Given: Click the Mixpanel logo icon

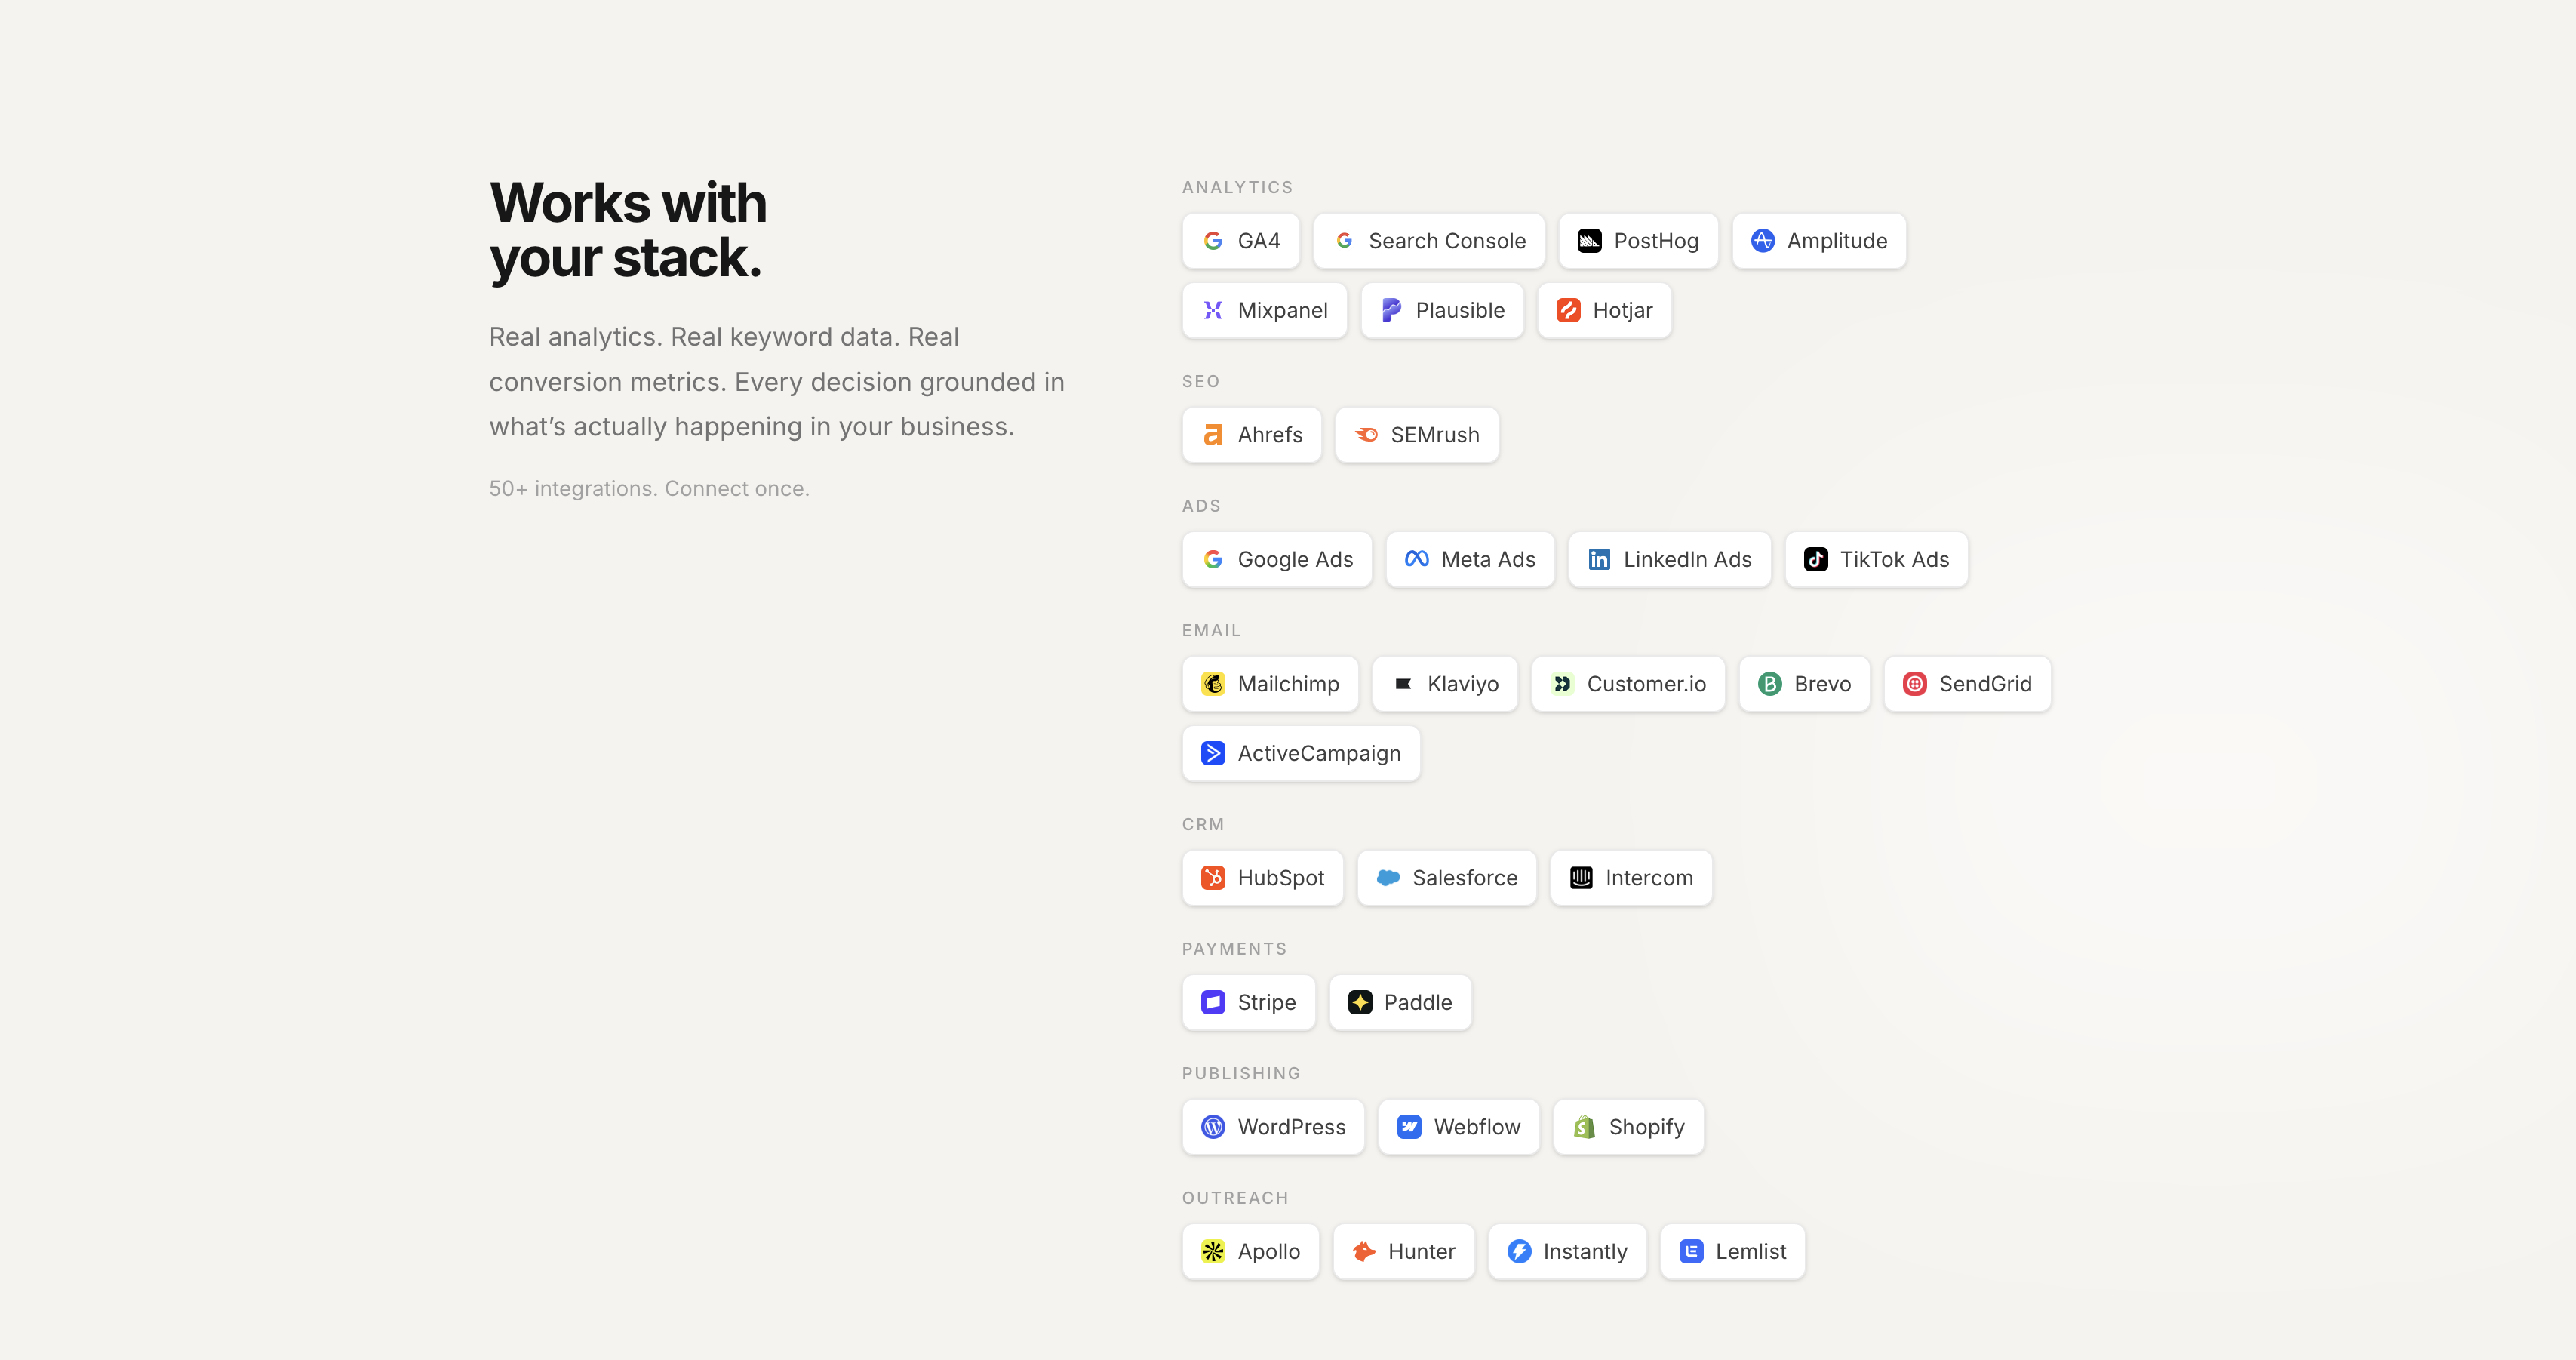Looking at the screenshot, I should tap(1212, 310).
